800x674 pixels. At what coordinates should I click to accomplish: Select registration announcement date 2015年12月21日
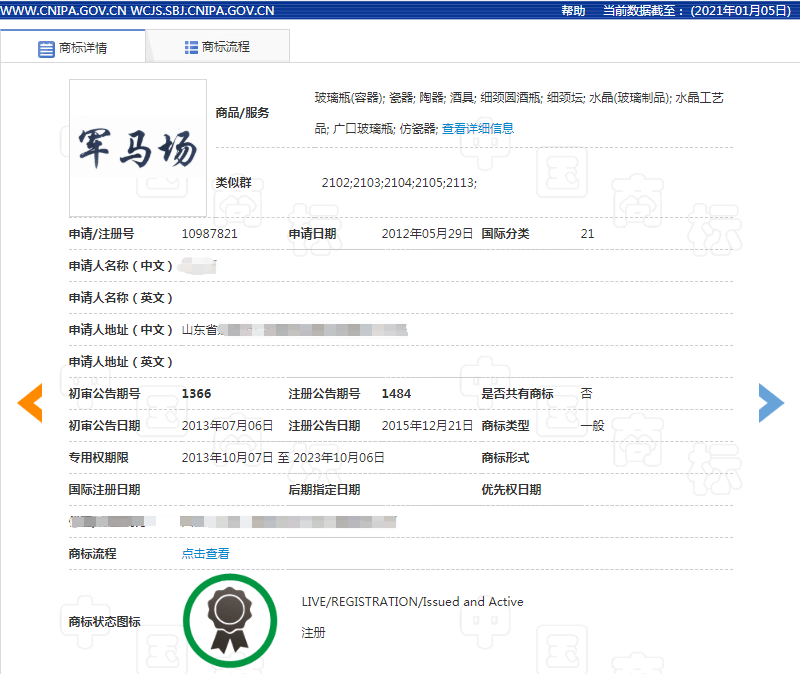click(x=428, y=426)
